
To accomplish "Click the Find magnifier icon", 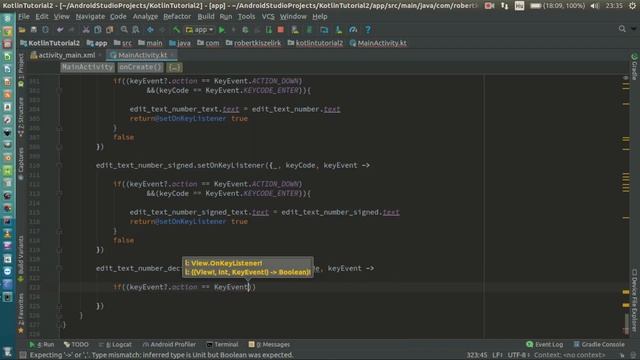I will (124, 30).
